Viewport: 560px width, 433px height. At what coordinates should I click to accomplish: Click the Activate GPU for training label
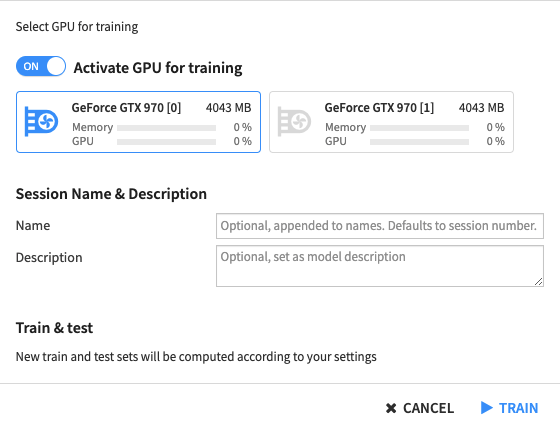click(158, 68)
